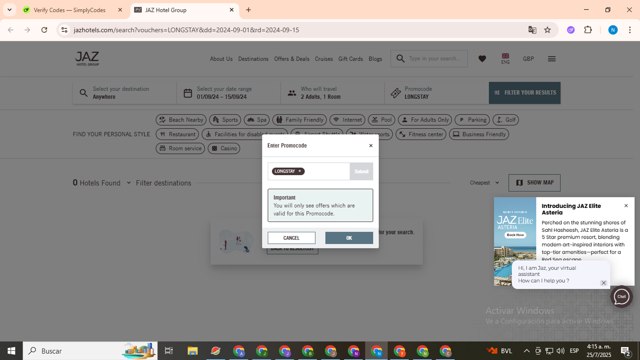Dismiss the virtual assistant greeting bubble

[603, 283]
